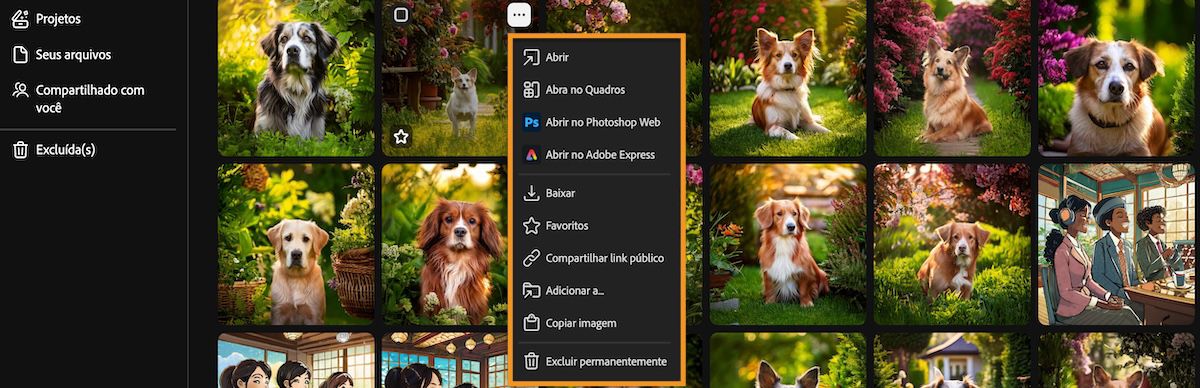1200x388 pixels.
Task: Click the permanent delete trash icon
Action: pos(532,361)
